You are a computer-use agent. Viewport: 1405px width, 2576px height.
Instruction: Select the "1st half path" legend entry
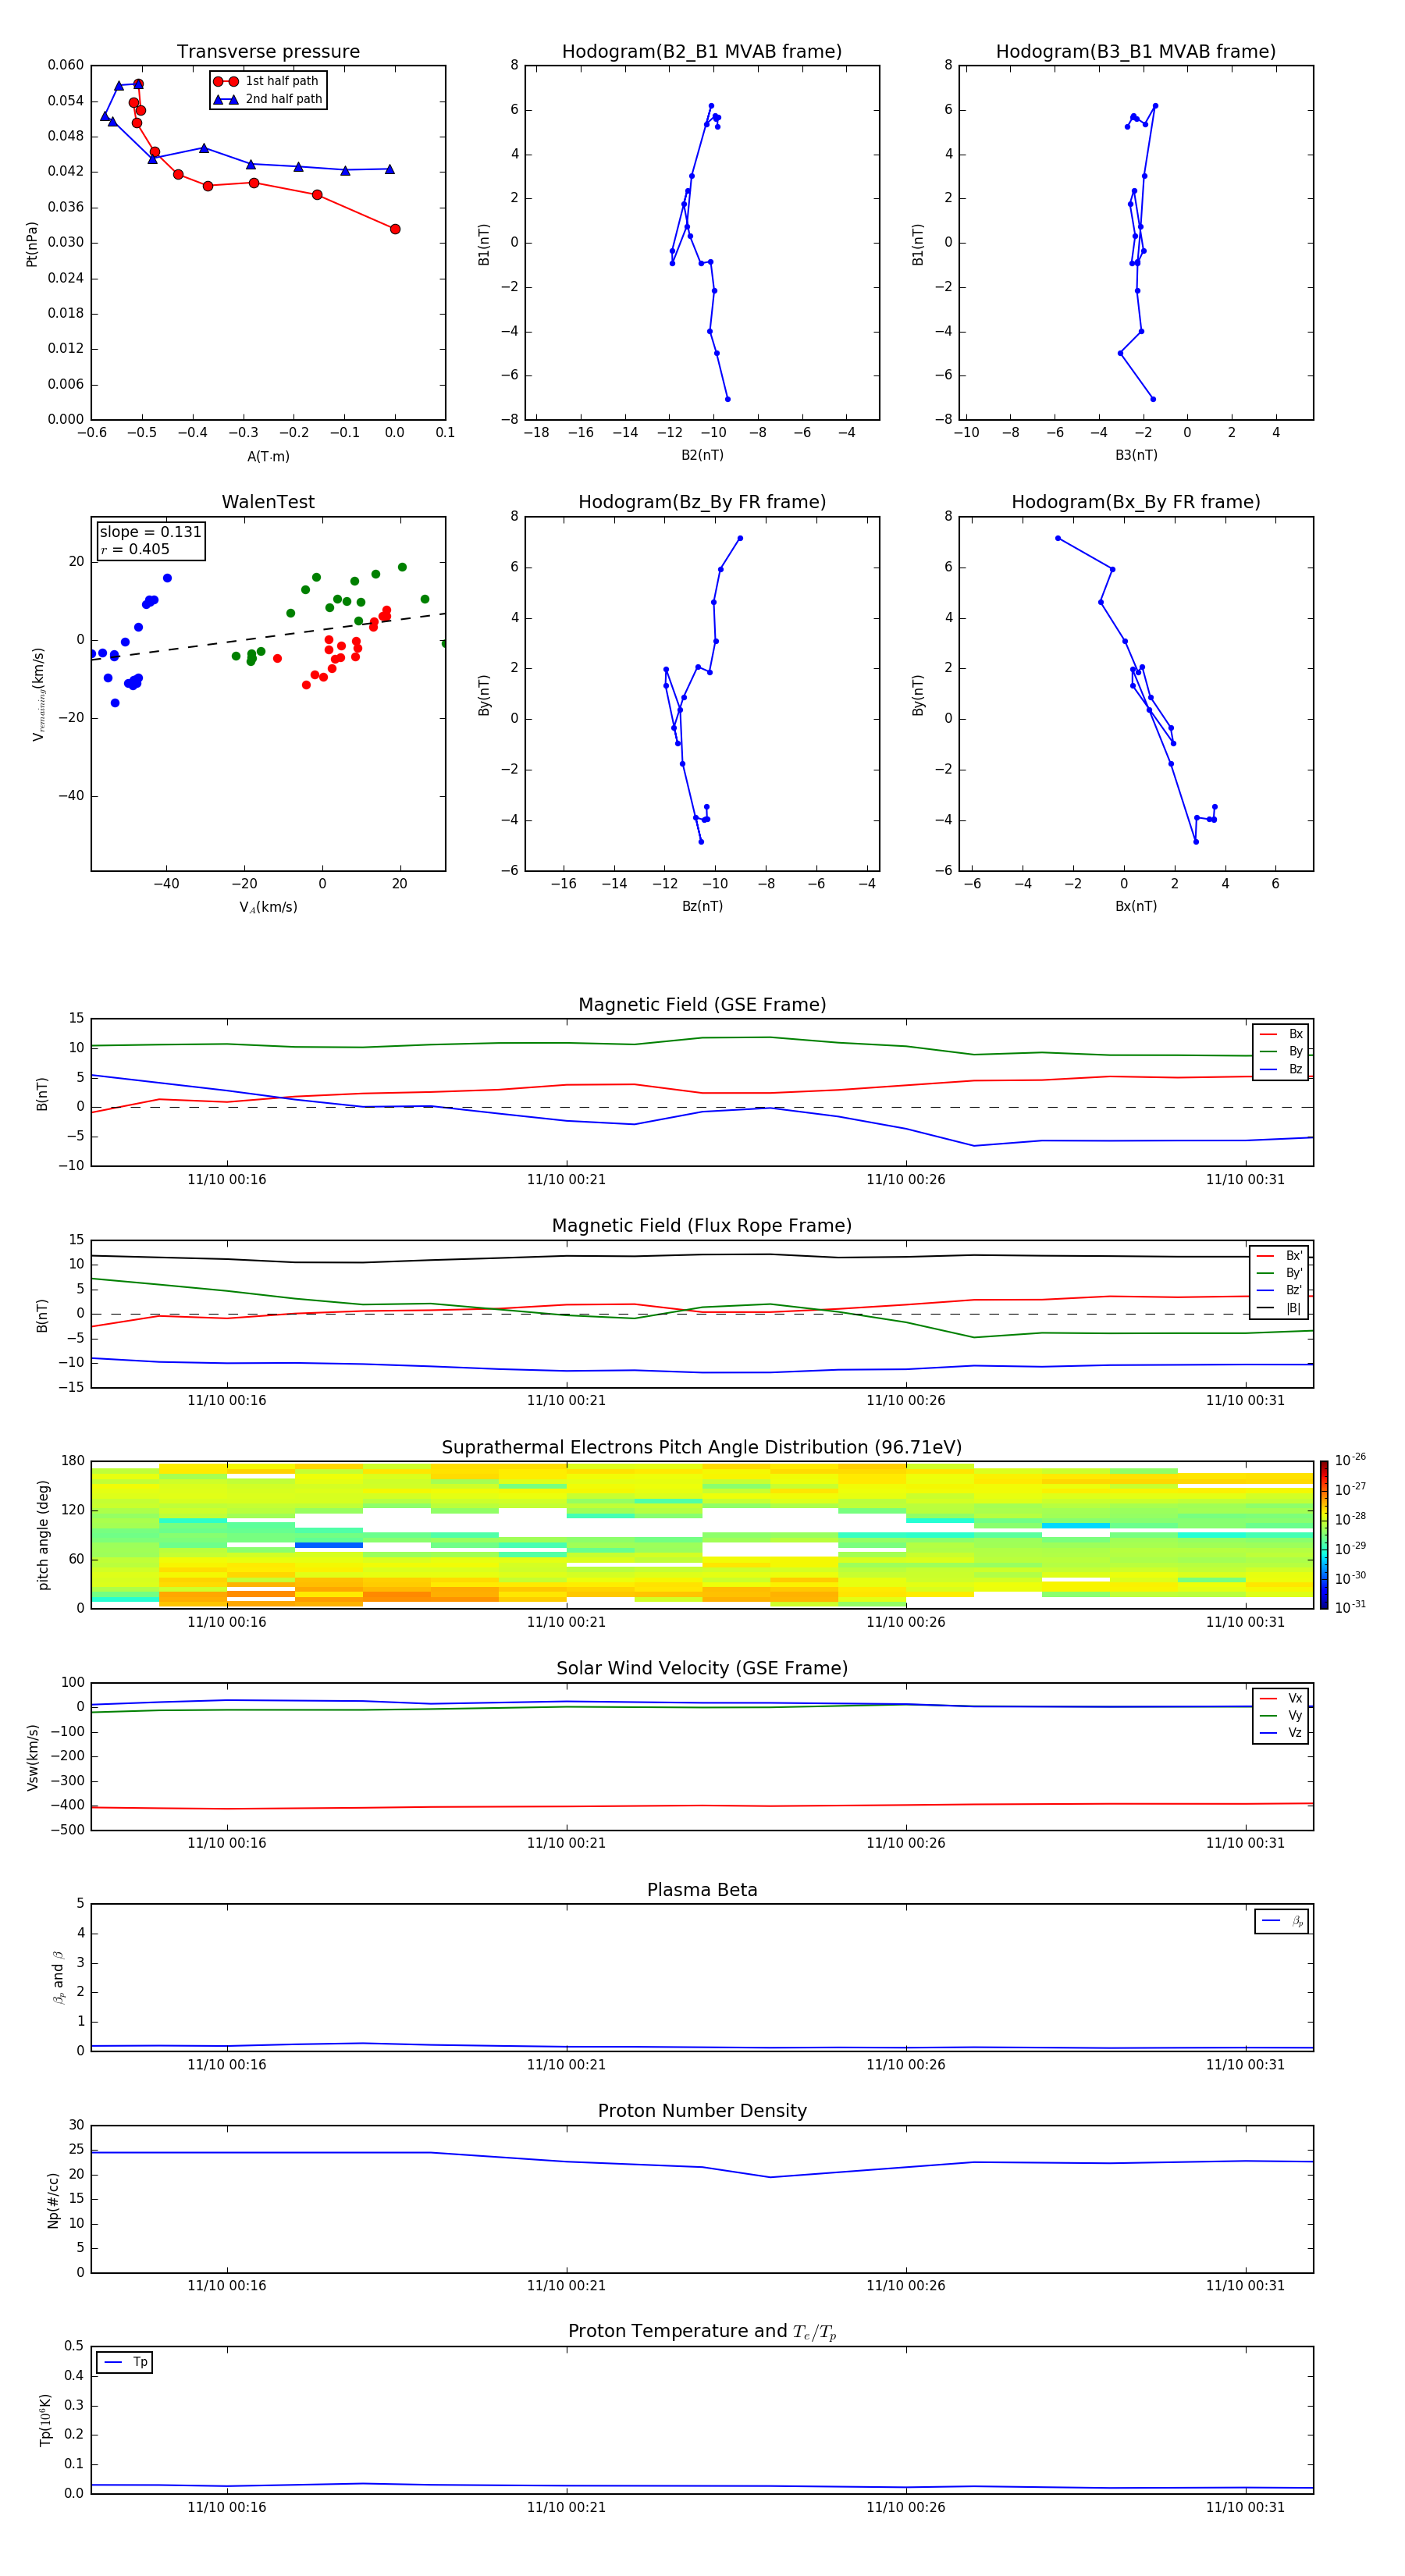pos(267,81)
